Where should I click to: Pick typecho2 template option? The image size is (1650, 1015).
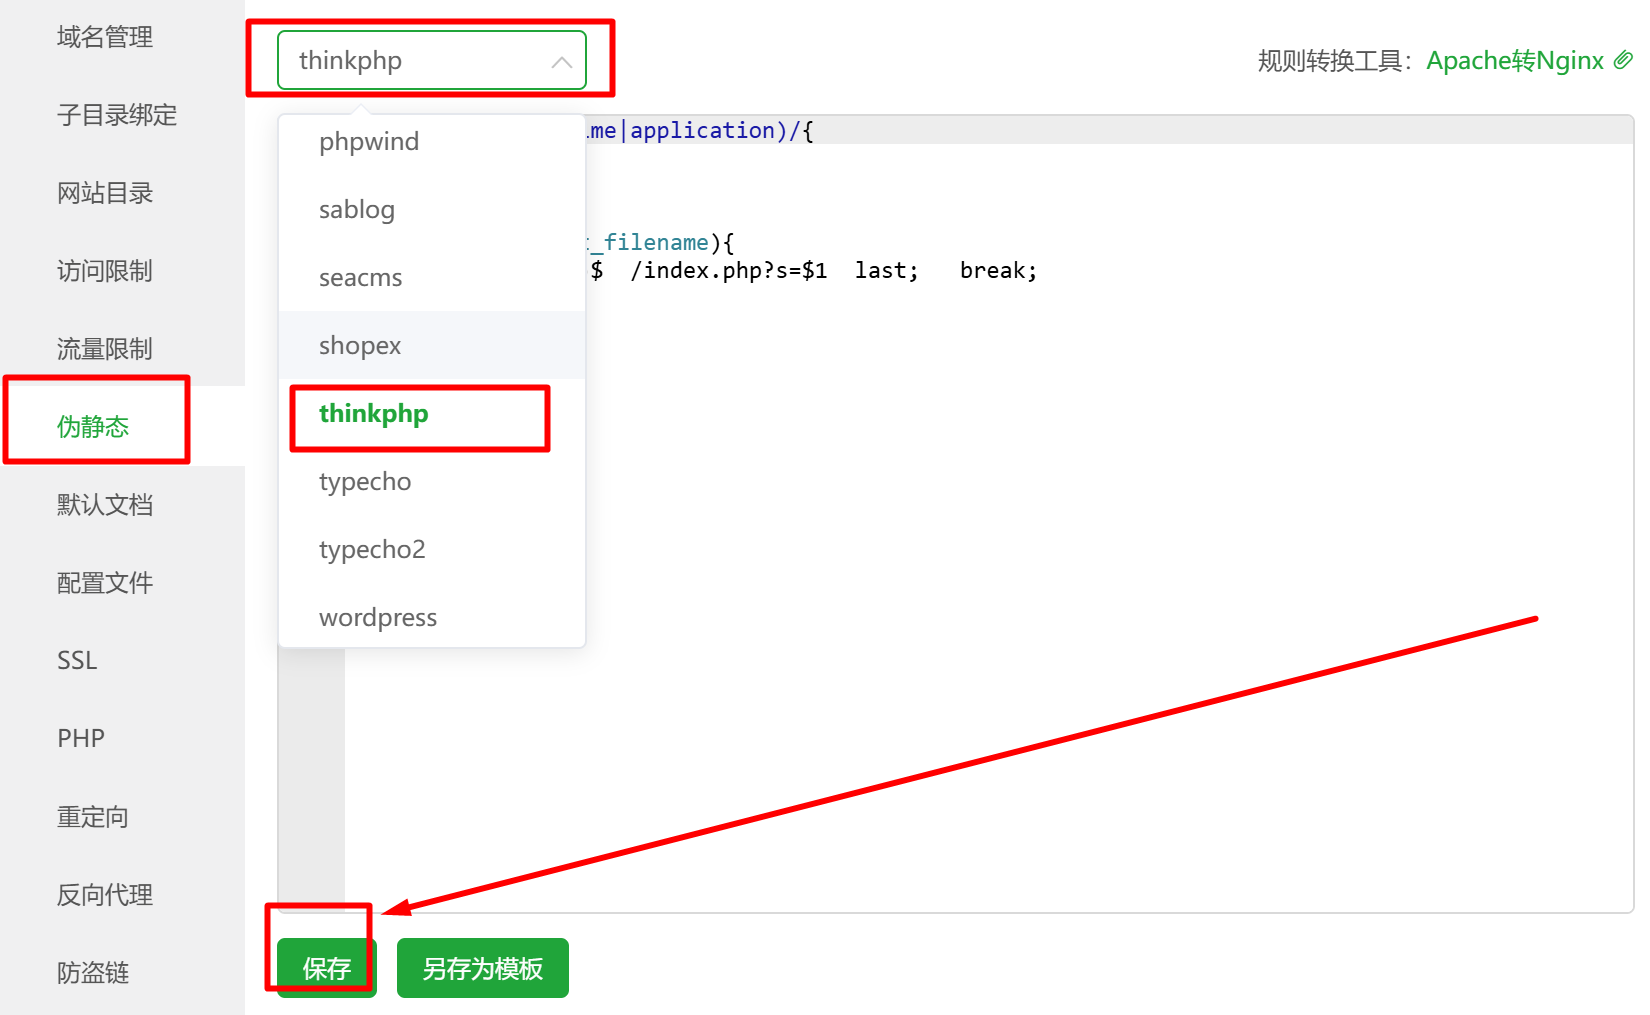(x=372, y=550)
